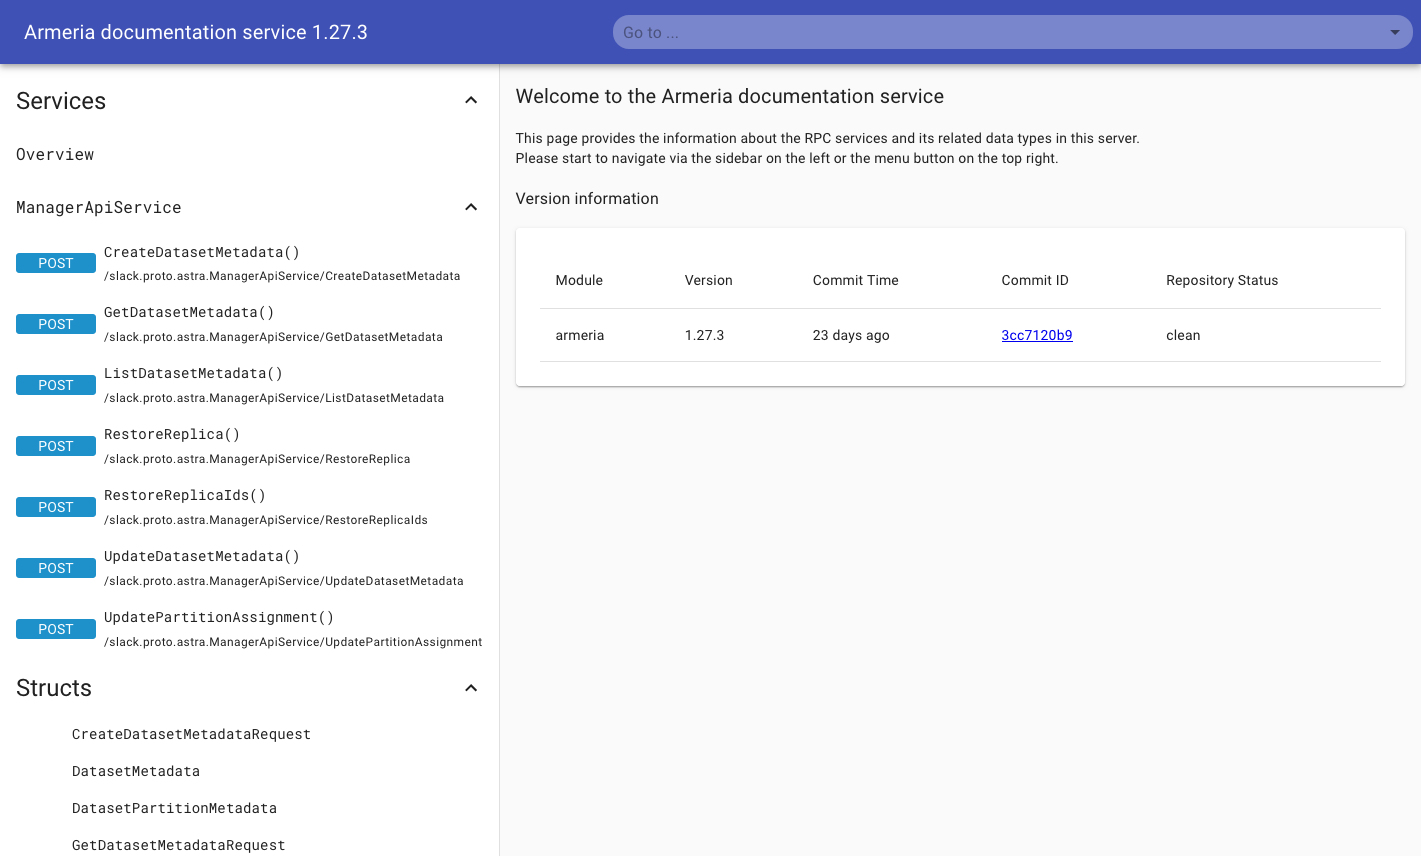The height and width of the screenshot is (856, 1421).
Task: Open the Go to dropdown arrow
Action: 1395,33
